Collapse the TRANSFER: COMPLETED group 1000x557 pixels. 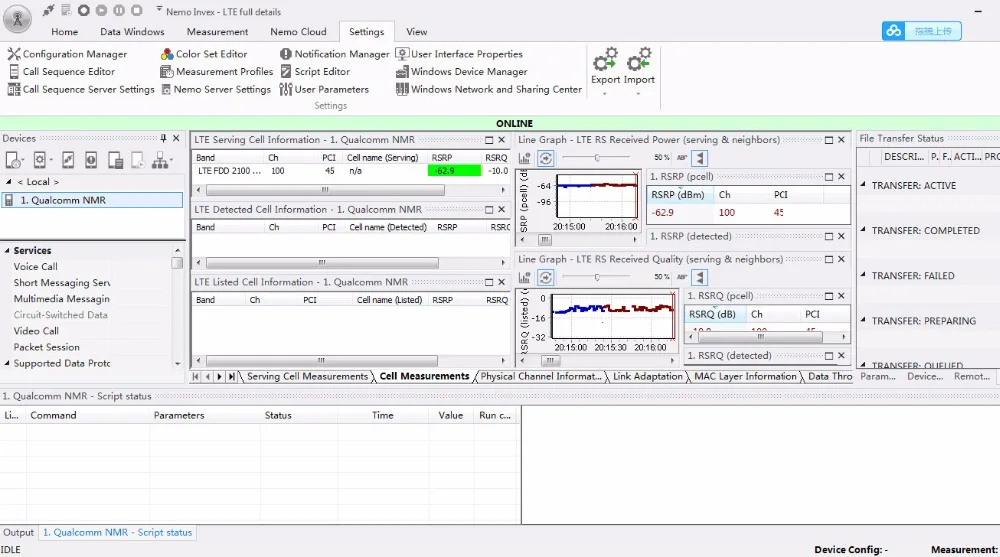pos(863,230)
